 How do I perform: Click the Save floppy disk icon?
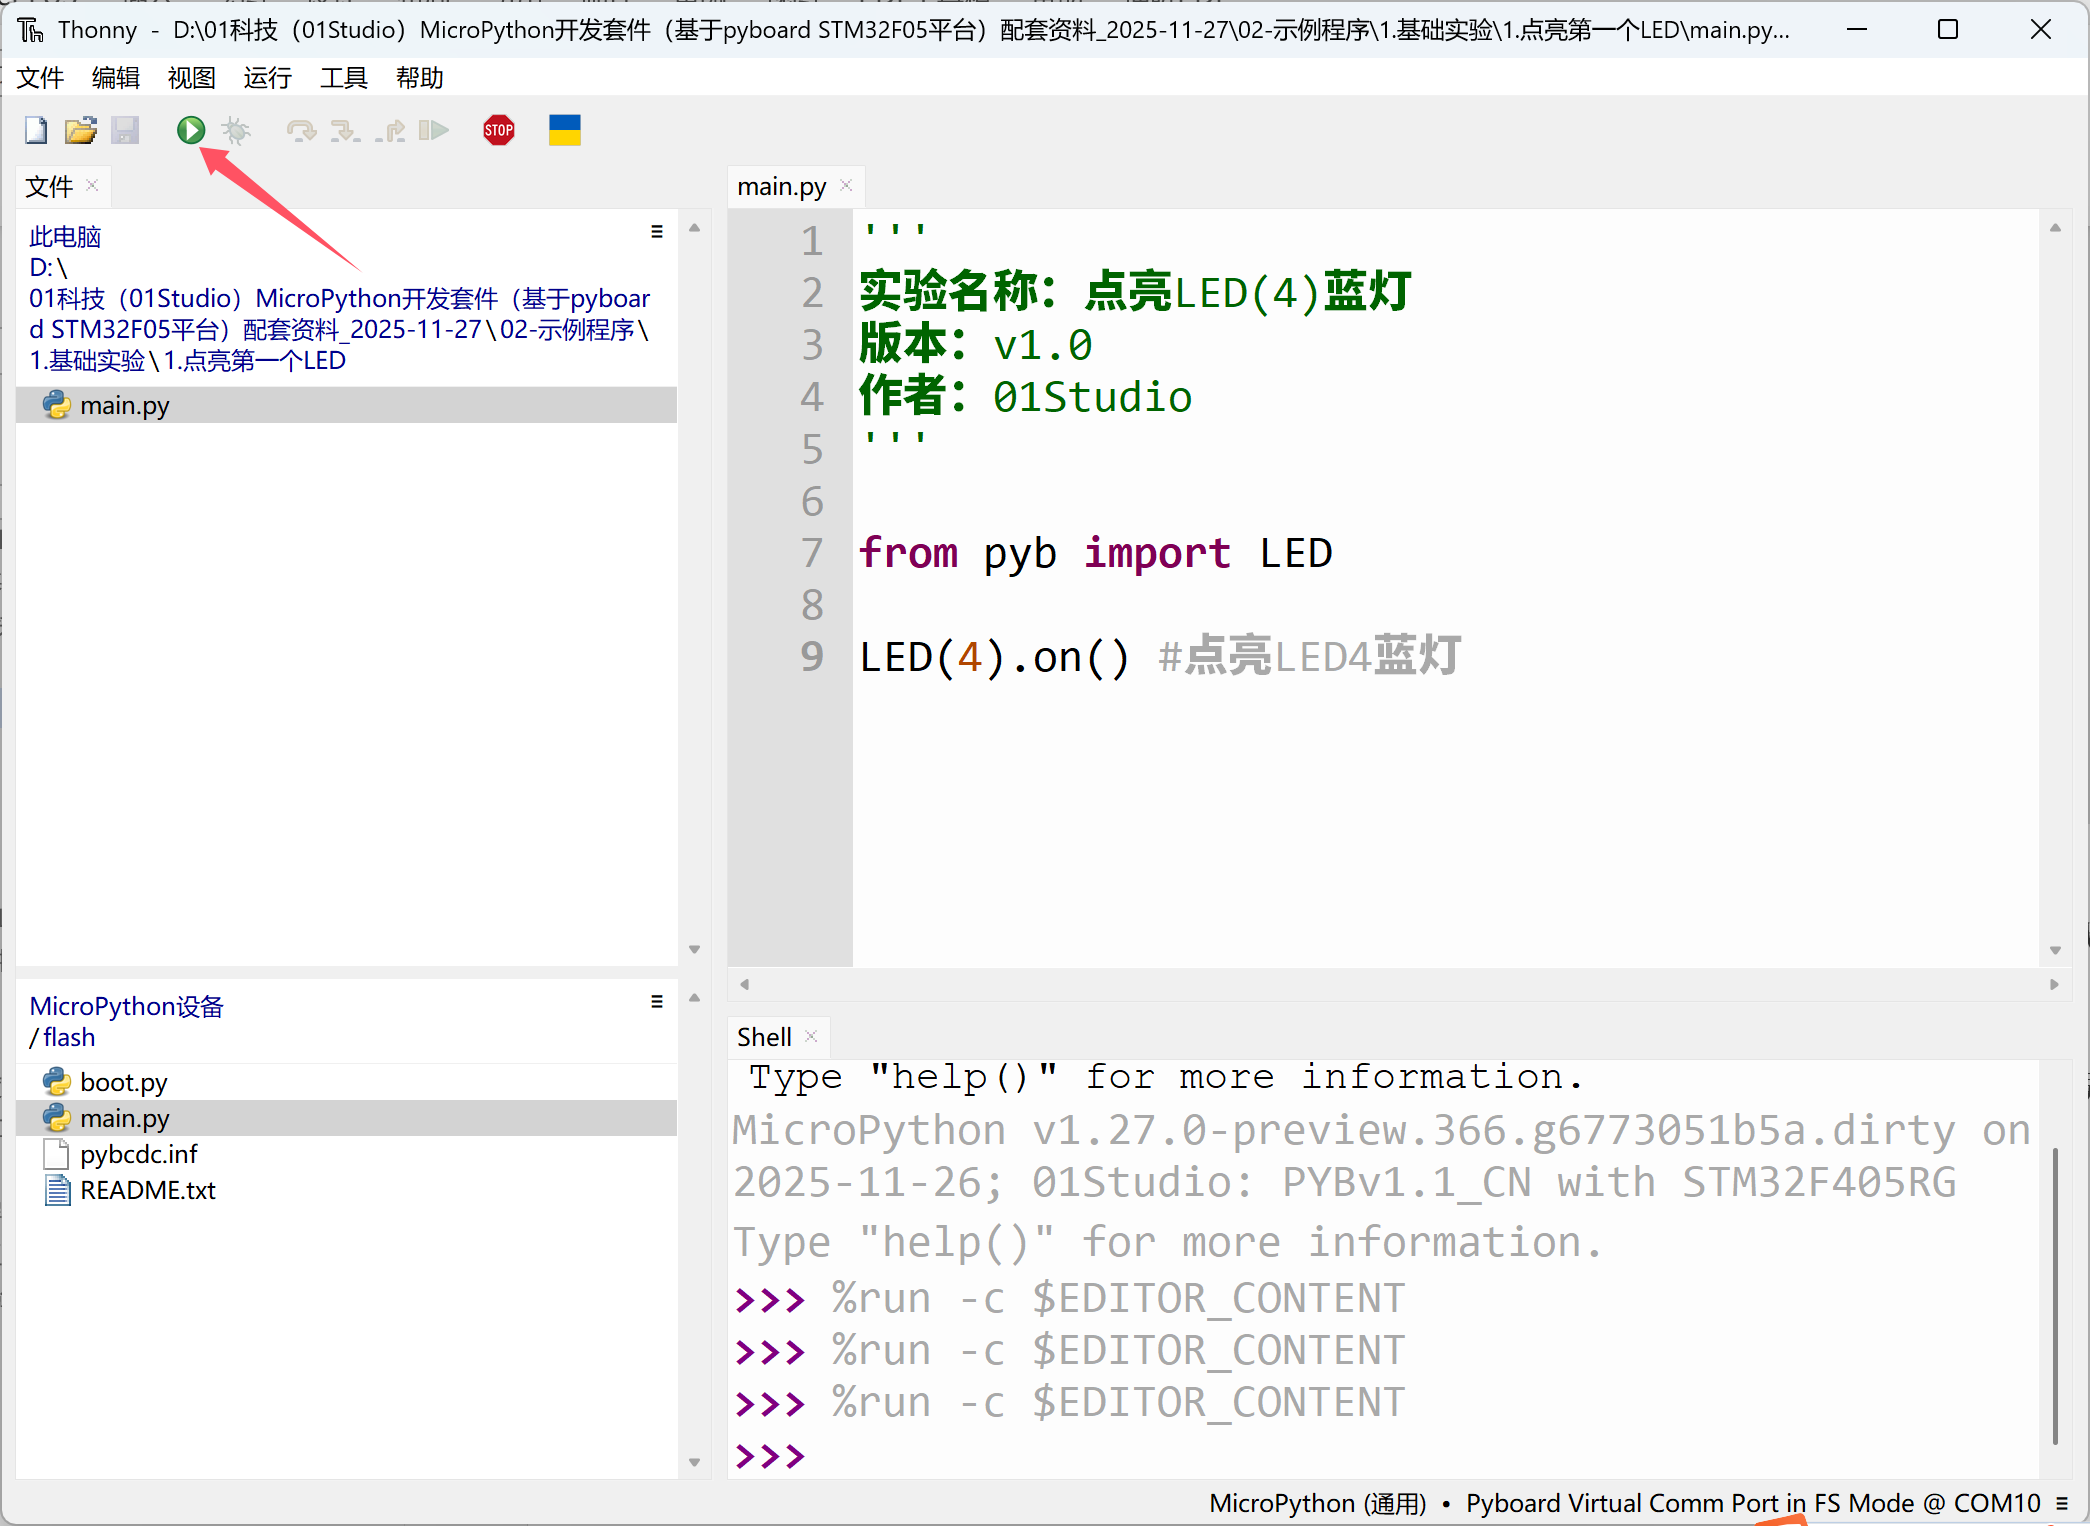[125, 130]
